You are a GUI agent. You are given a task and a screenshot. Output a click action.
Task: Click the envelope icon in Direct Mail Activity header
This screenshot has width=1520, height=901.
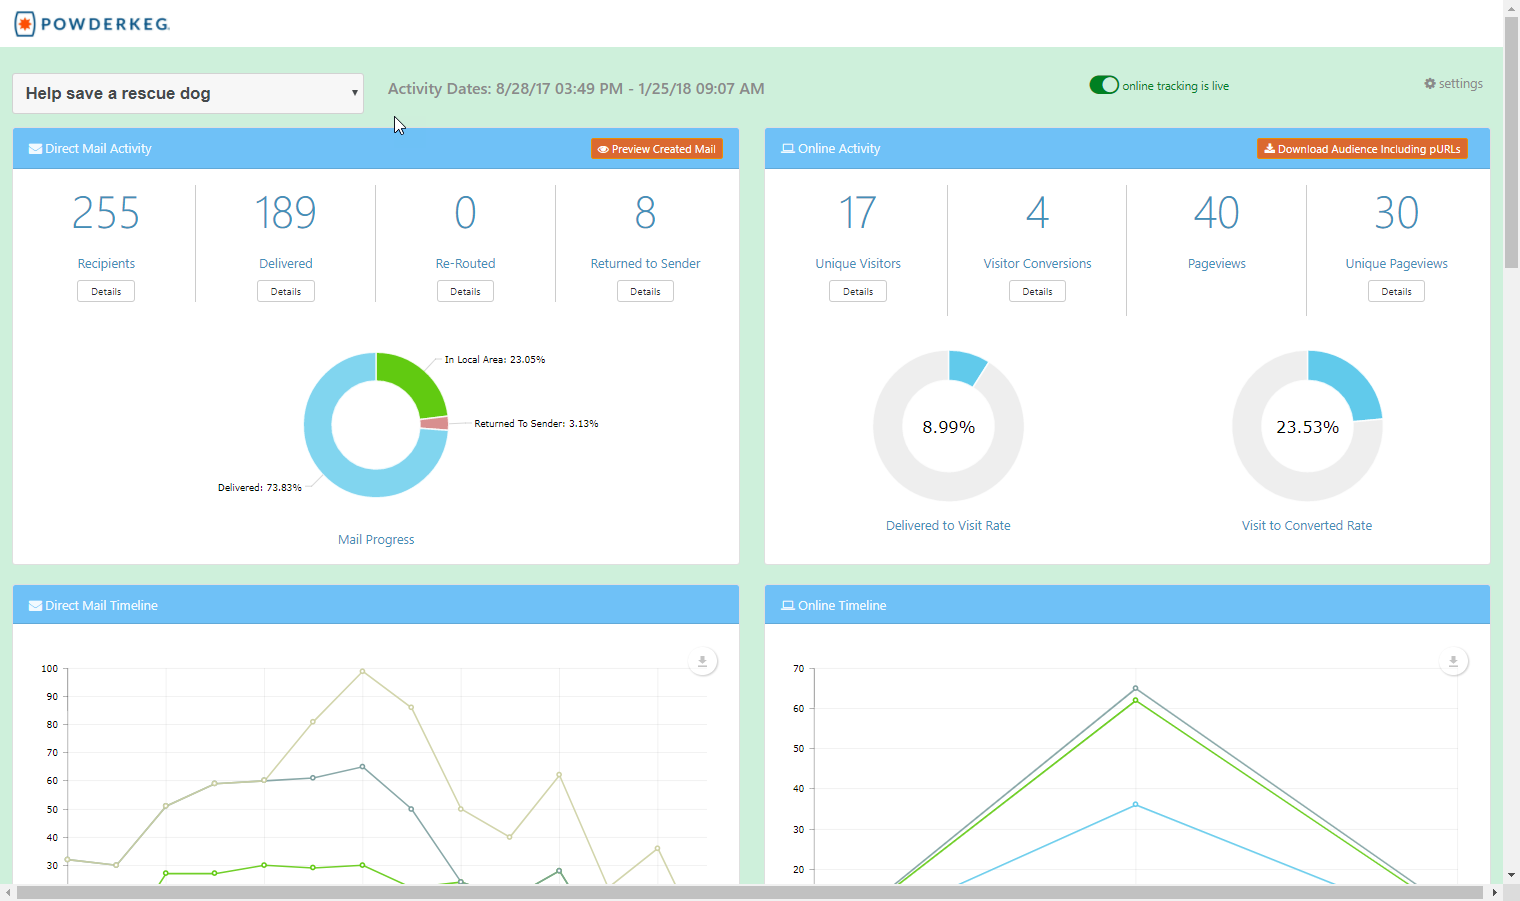click(x=36, y=149)
